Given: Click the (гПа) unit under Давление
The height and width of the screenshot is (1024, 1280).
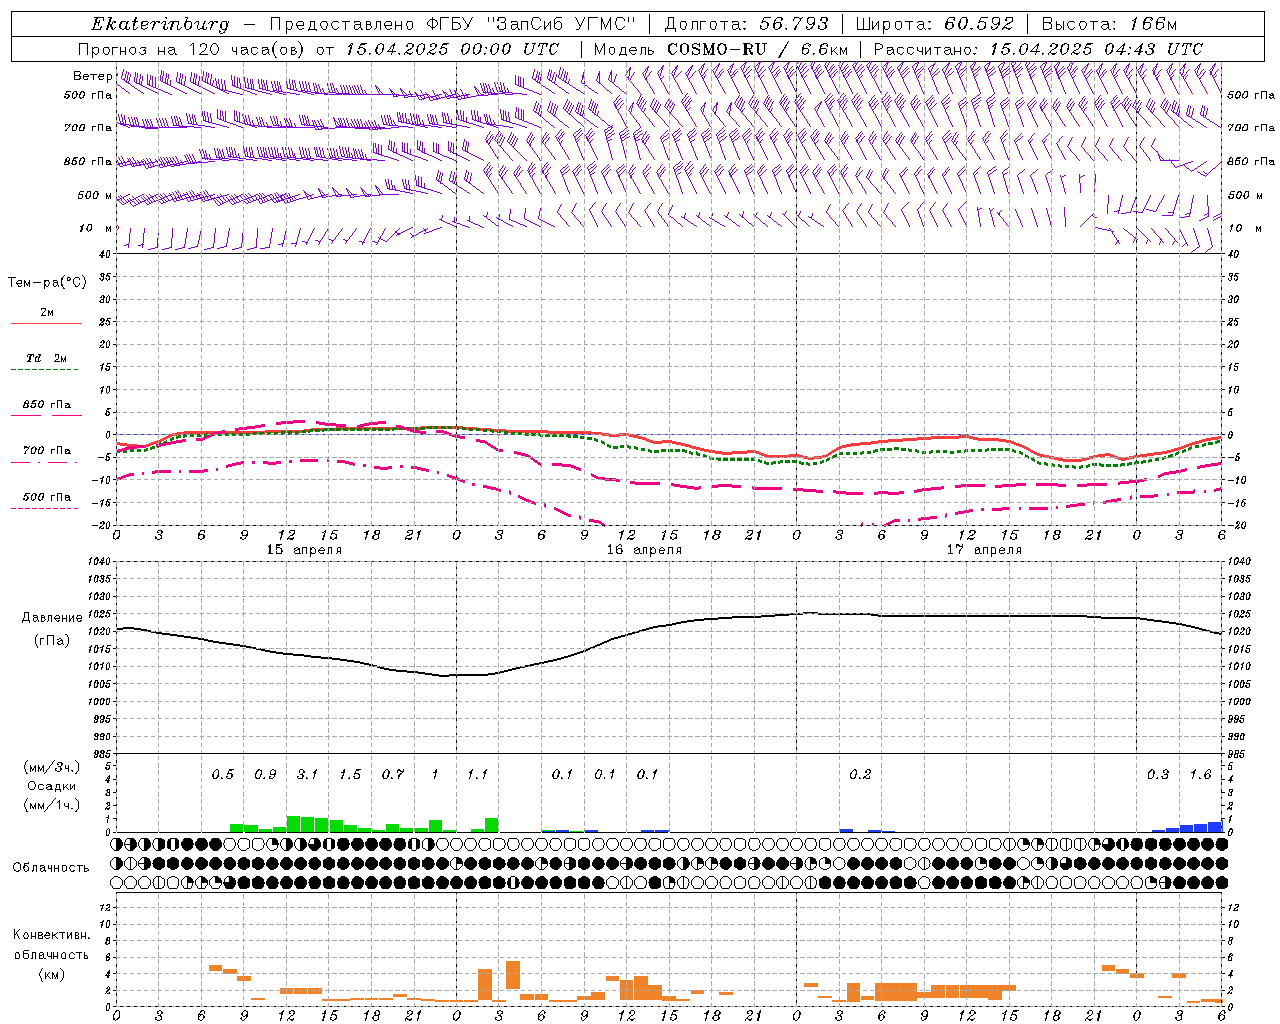Looking at the screenshot, I should click(52, 640).
